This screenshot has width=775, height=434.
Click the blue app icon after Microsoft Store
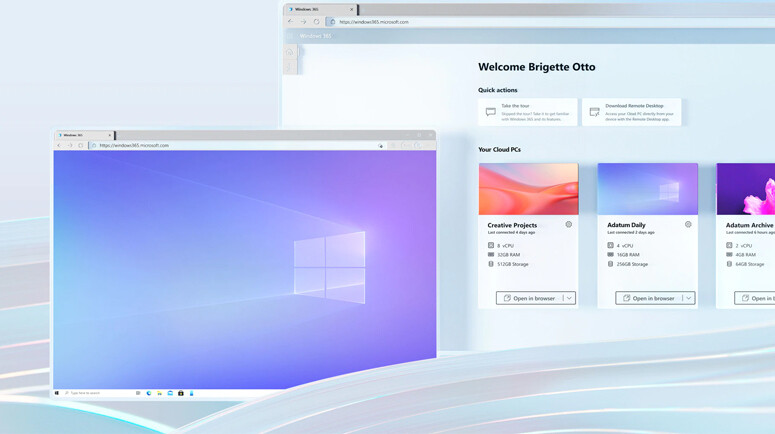tap(191, 393)
